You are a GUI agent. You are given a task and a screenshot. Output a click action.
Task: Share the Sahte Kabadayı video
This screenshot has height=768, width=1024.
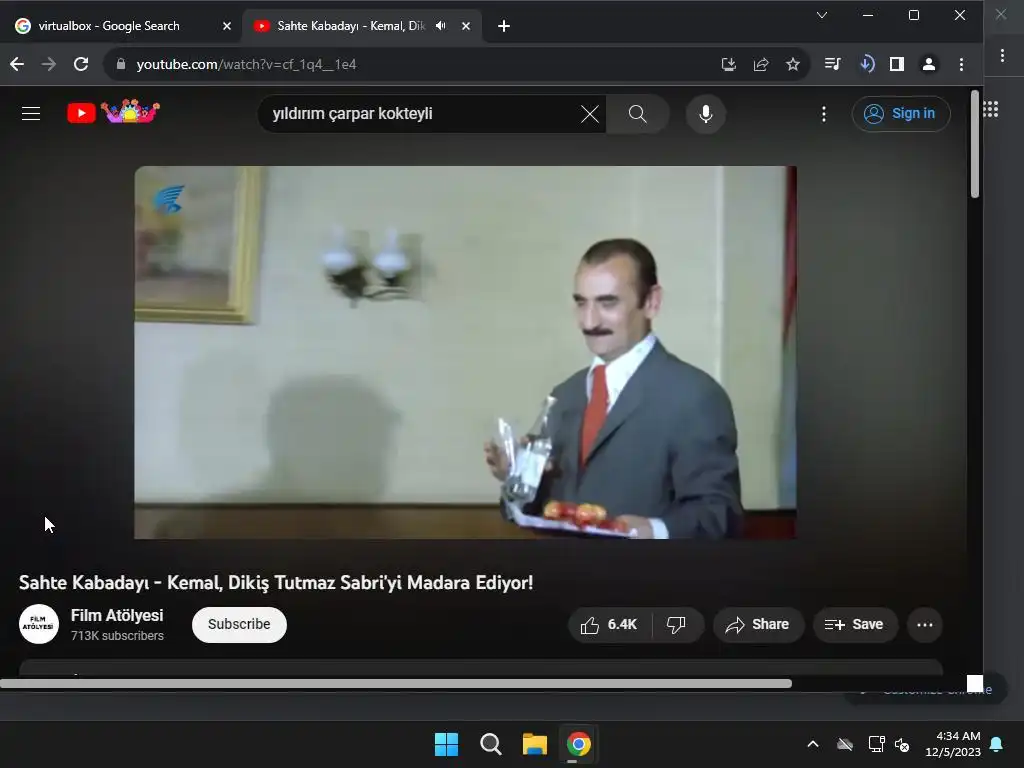[758, 625]
